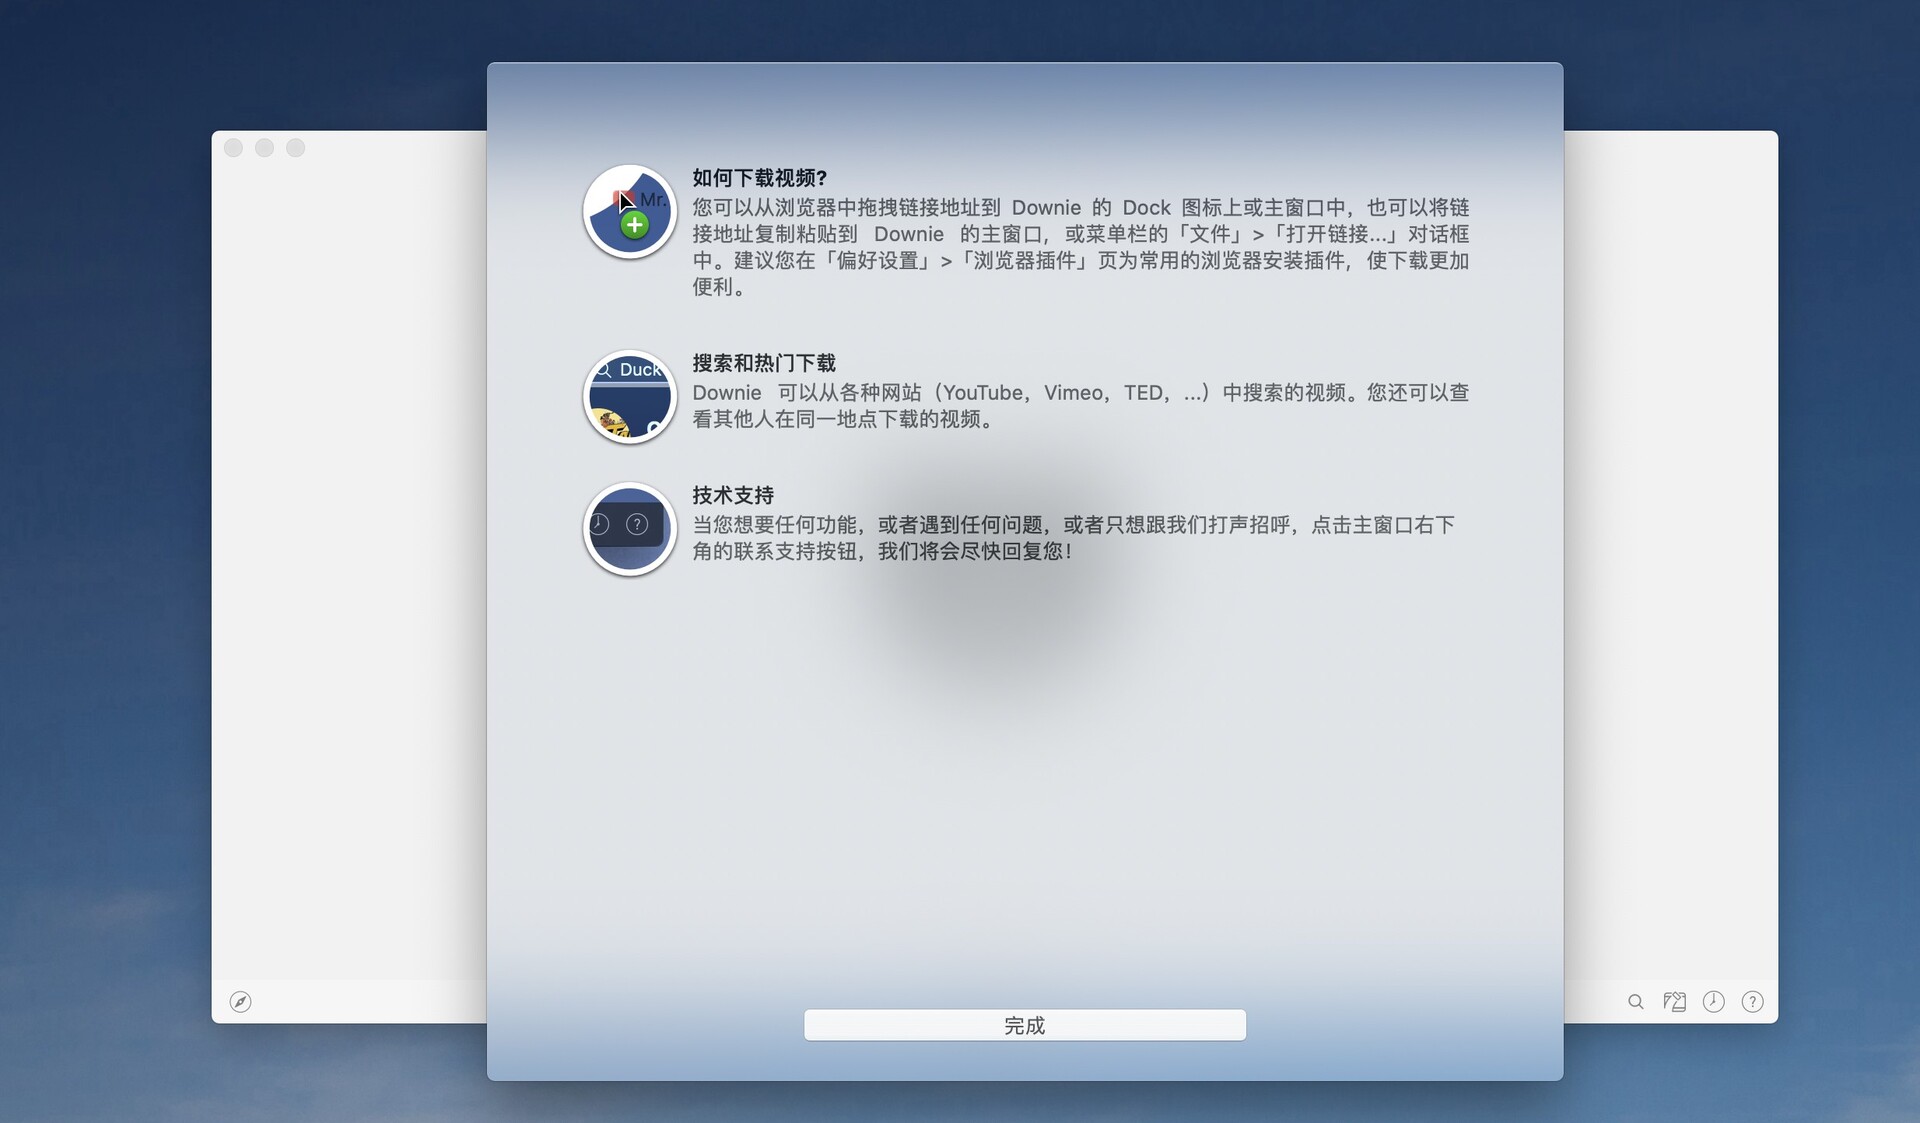Click the 完成 button
This screenshot has width=1920, height=1123.
pos(1024,1025)
